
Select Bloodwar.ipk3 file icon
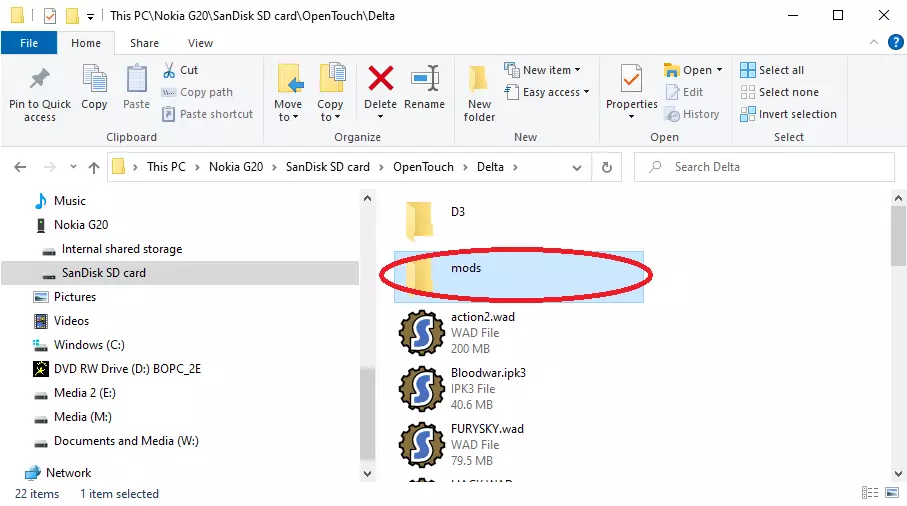pyautogui.click(x=422, y=389)
